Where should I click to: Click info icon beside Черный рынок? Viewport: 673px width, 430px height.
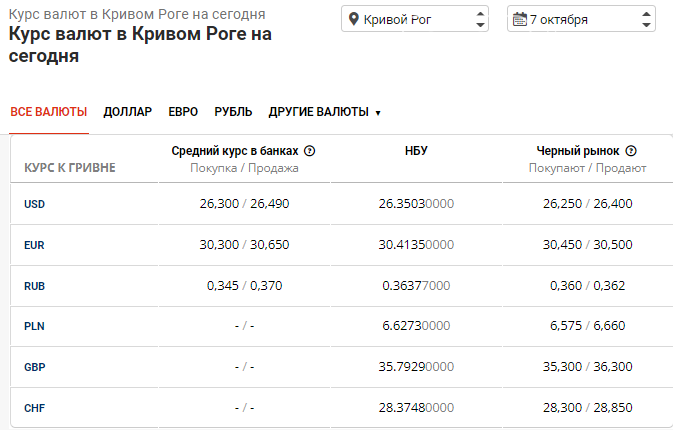[x=631, y=151]
